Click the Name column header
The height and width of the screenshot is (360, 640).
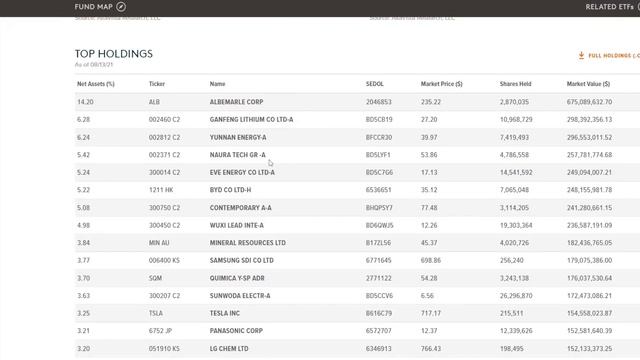pos(218,84)
